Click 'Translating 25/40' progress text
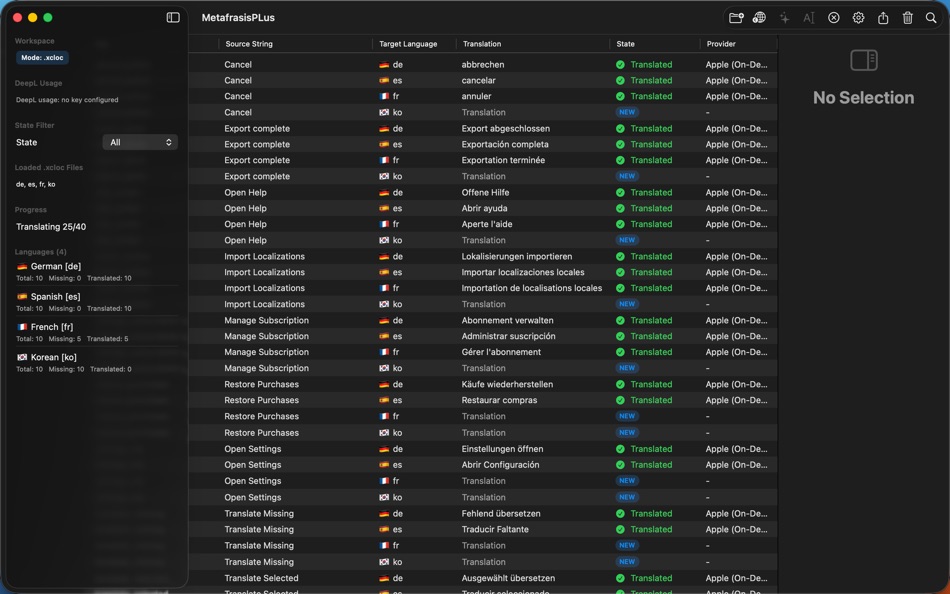 51,227
